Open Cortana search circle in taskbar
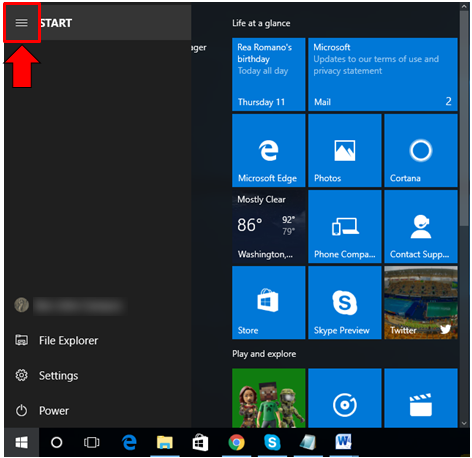 (56, 442)
